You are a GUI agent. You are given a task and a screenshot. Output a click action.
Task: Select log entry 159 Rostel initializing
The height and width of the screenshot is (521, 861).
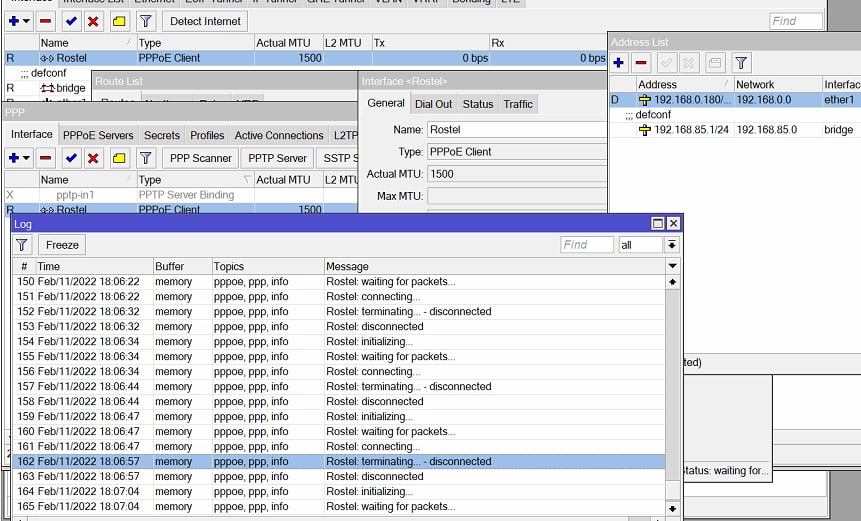click(339, 417)
